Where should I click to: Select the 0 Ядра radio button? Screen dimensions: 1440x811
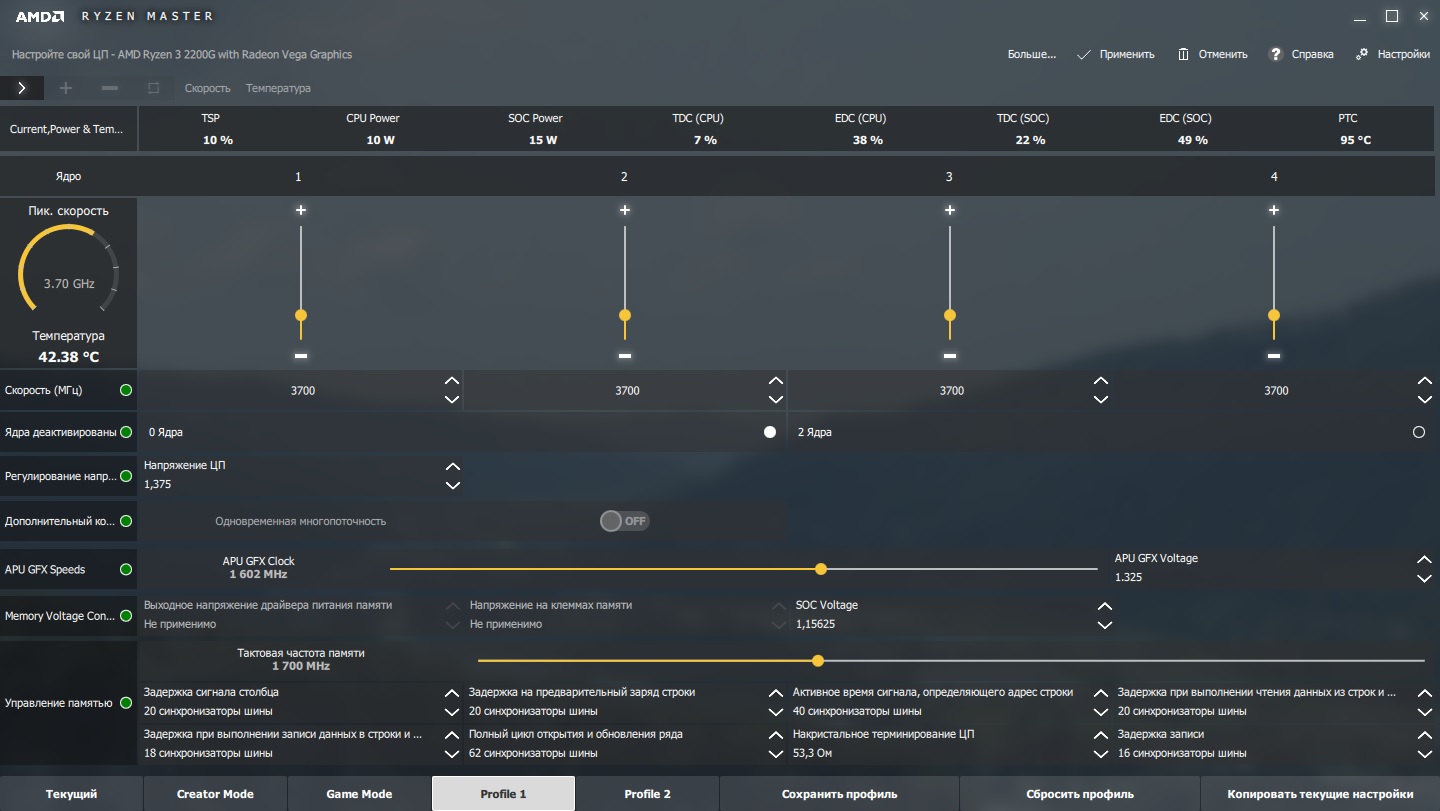click(x=770, y=432)
